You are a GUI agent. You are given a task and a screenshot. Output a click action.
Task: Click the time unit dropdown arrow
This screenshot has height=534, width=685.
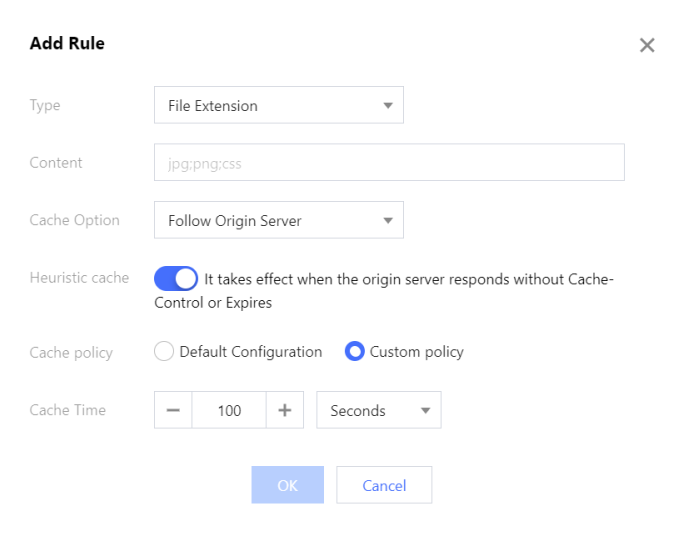pos(425,410)
